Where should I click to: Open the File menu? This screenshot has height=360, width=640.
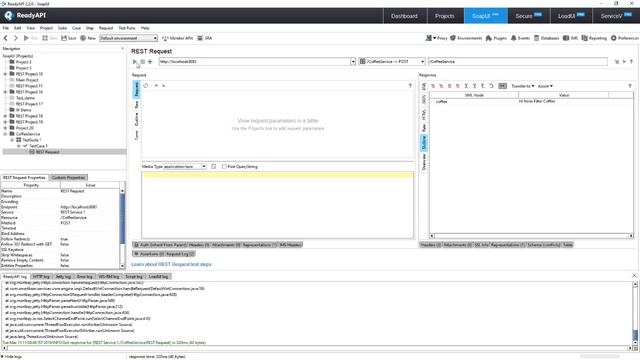pyautogui.click(x=6, y=28)
